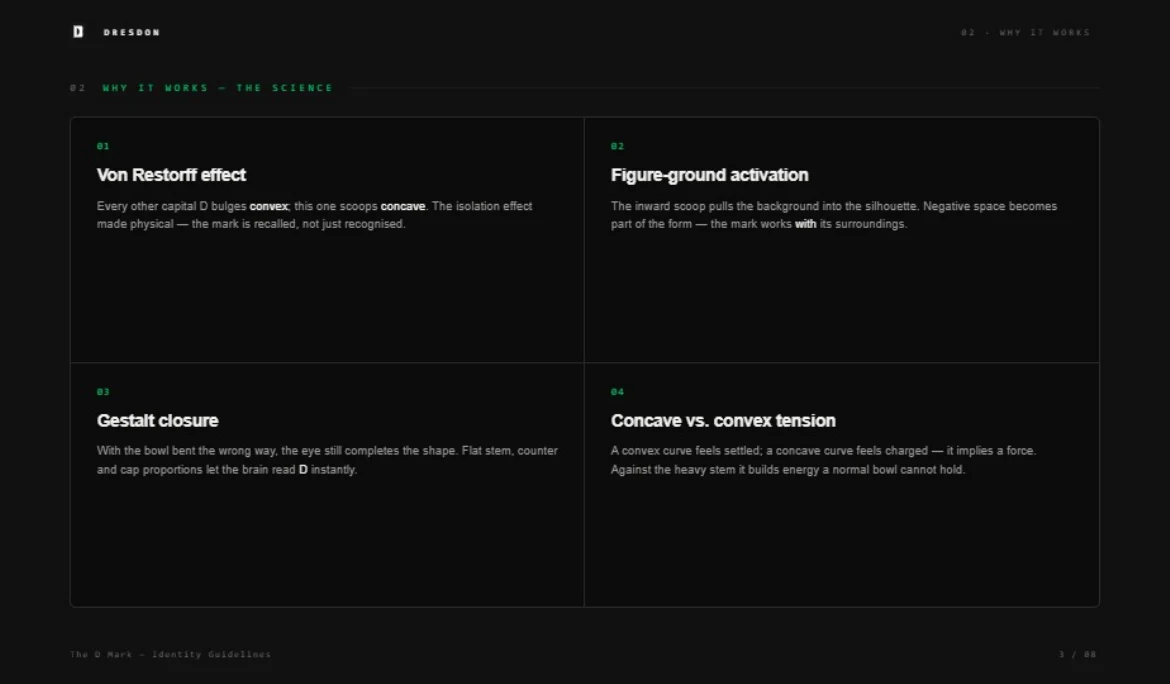Click the Dresdon D logo mark
Viewport: 1170px width, 684px height.
pyautogui.click(x=78, y=31)
